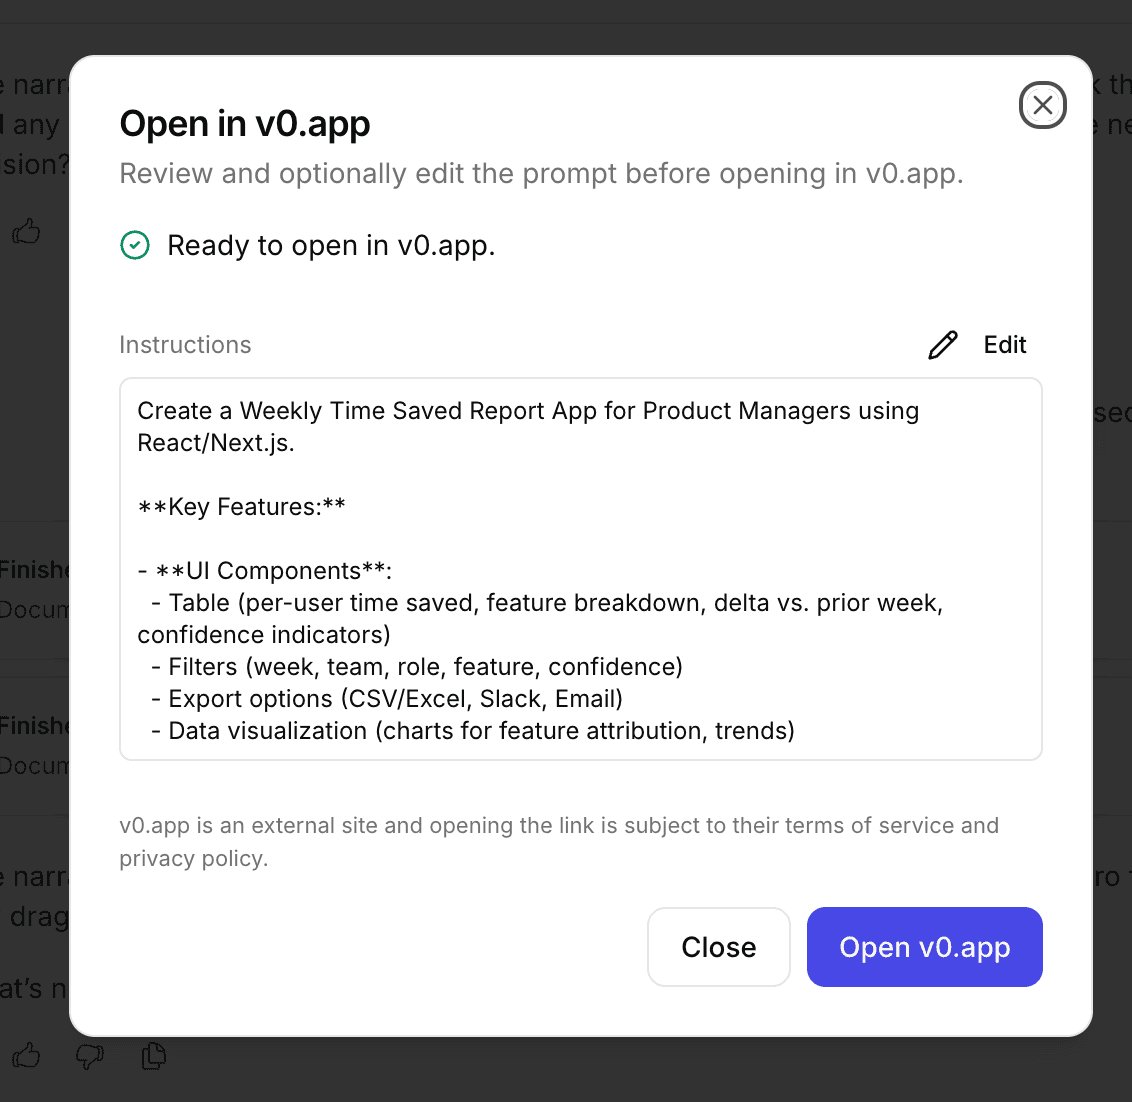Image resolution: width=1132 pixels, height=1102 pixels.
Task: Click the "Key Features" text in the prompt
Action: [x=240, y=506]
